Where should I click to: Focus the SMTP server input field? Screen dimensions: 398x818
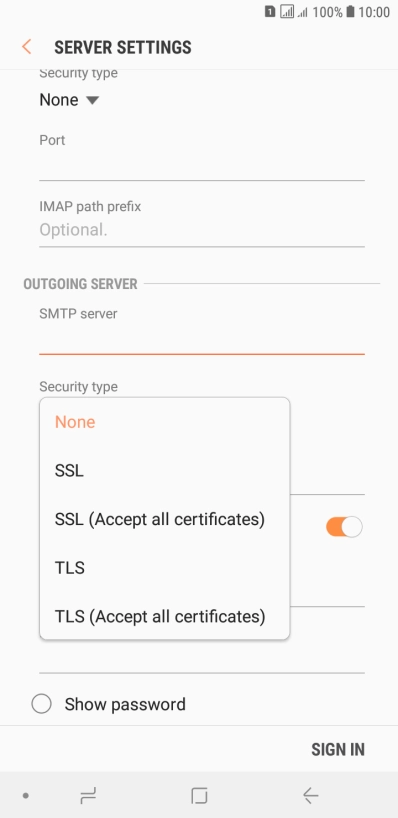pos(201,339)
